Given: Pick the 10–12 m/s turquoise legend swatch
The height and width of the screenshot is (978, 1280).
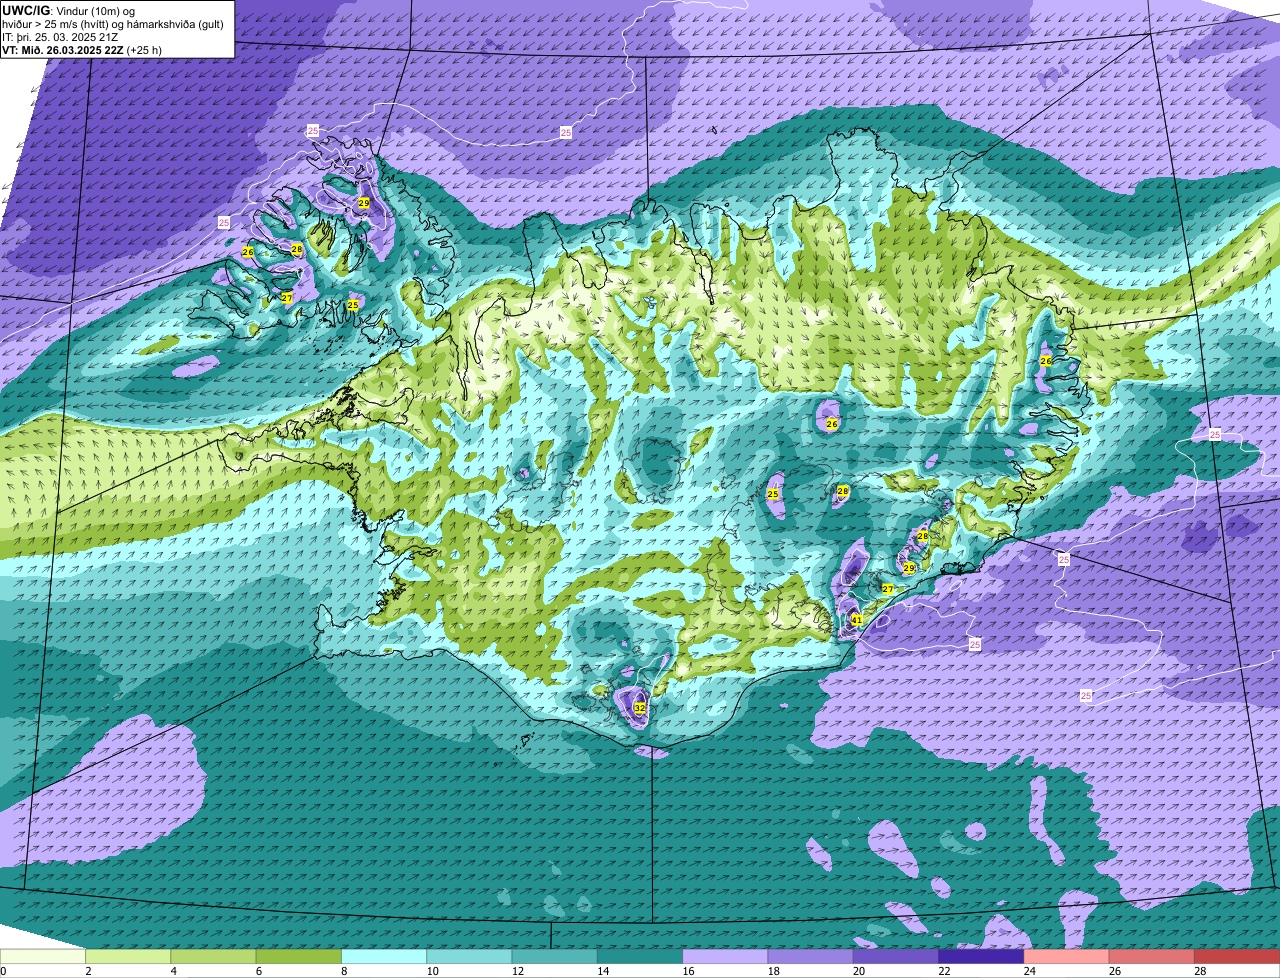Looking at the screenshot, I should click(469, 956).
